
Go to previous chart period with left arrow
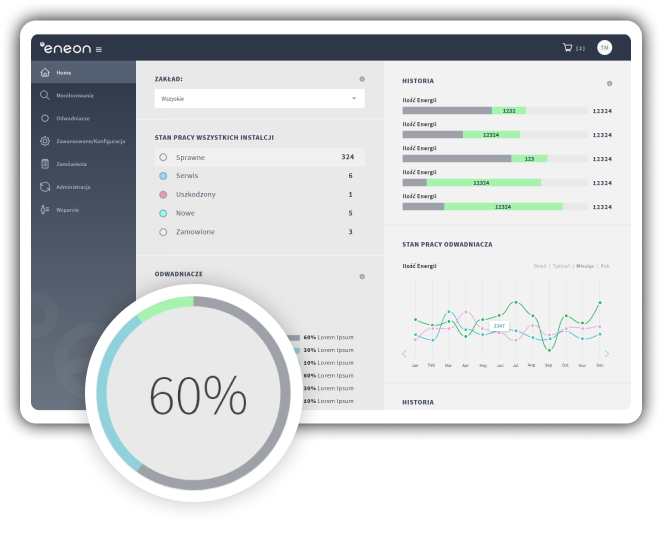pos(405,353)
